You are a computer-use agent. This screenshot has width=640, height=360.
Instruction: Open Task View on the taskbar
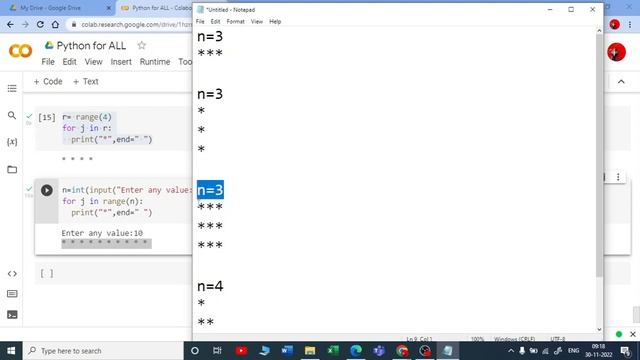click(x=217, y=351)
